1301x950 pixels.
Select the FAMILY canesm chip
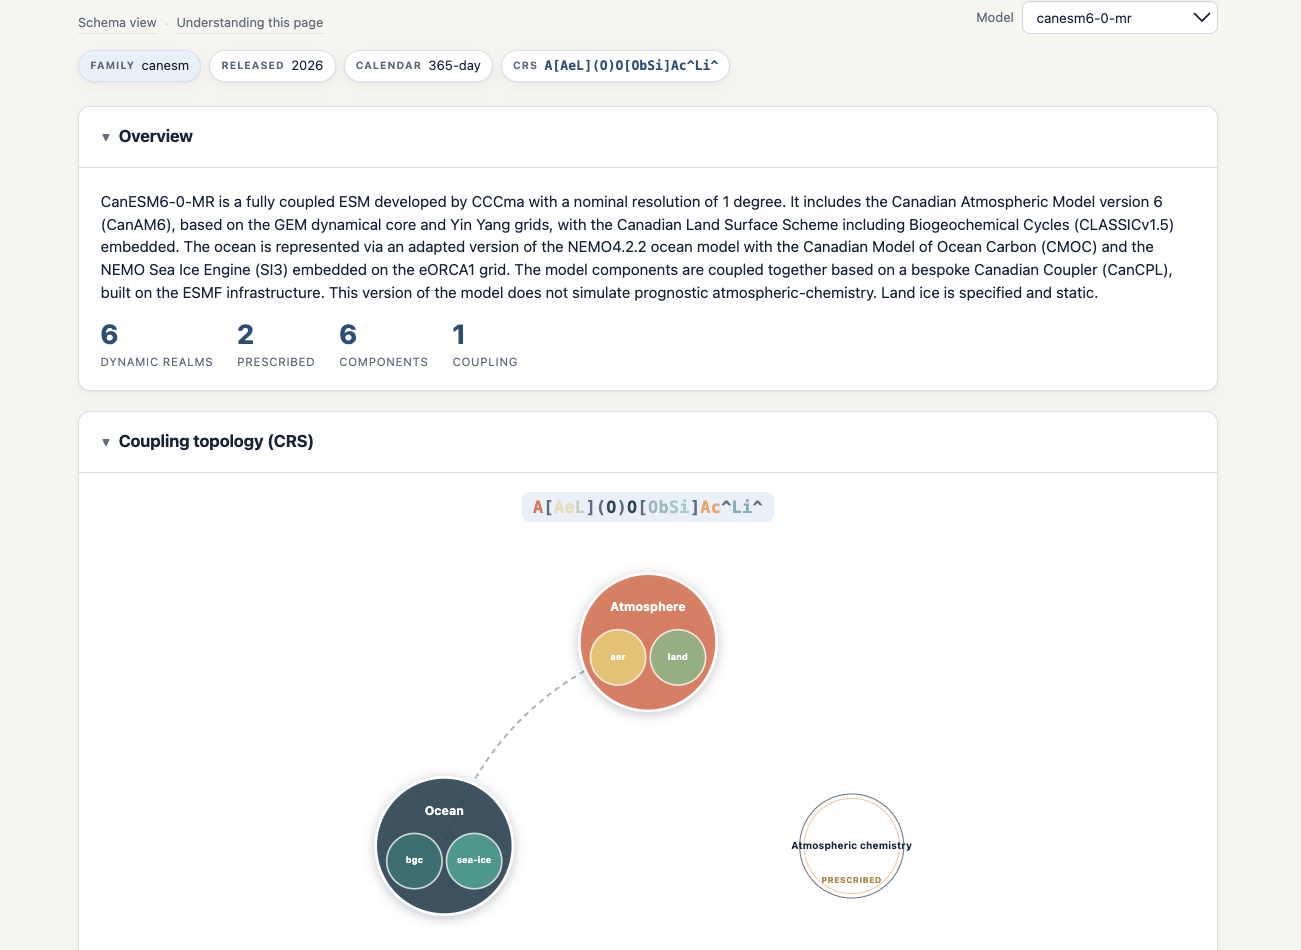pos(140,66)
